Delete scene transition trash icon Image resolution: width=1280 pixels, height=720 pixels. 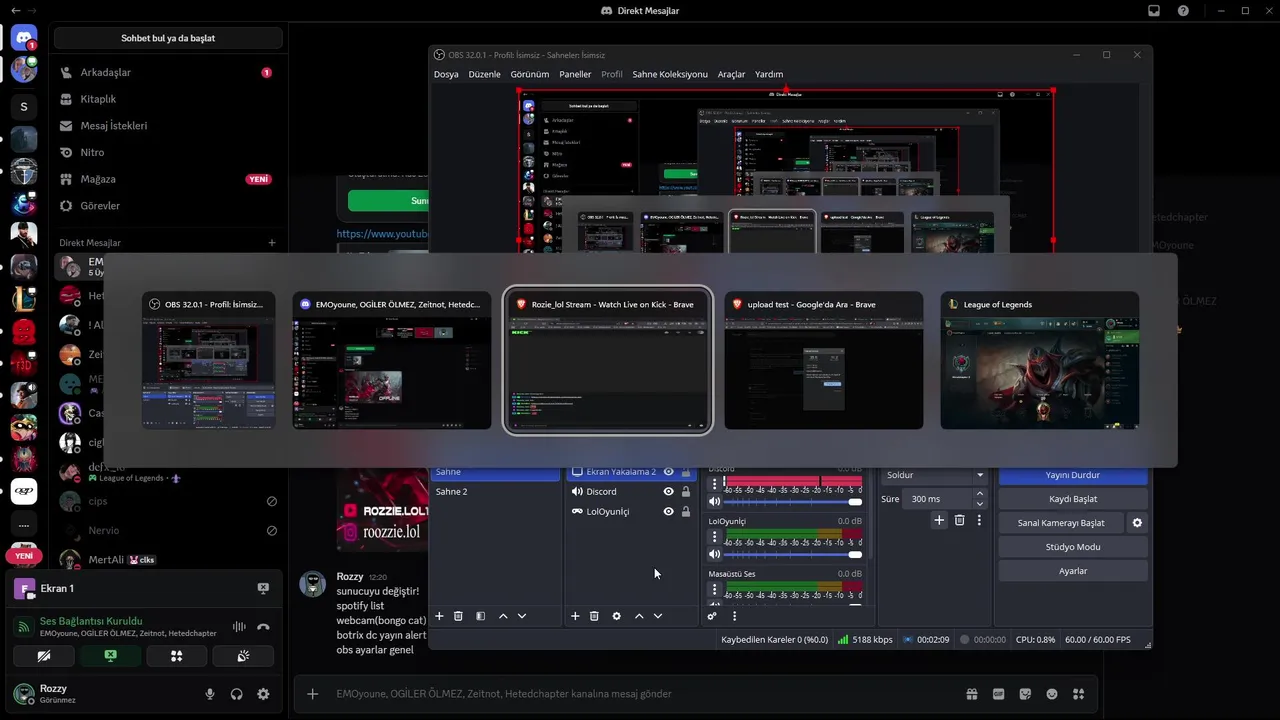(x=959, y=520)
